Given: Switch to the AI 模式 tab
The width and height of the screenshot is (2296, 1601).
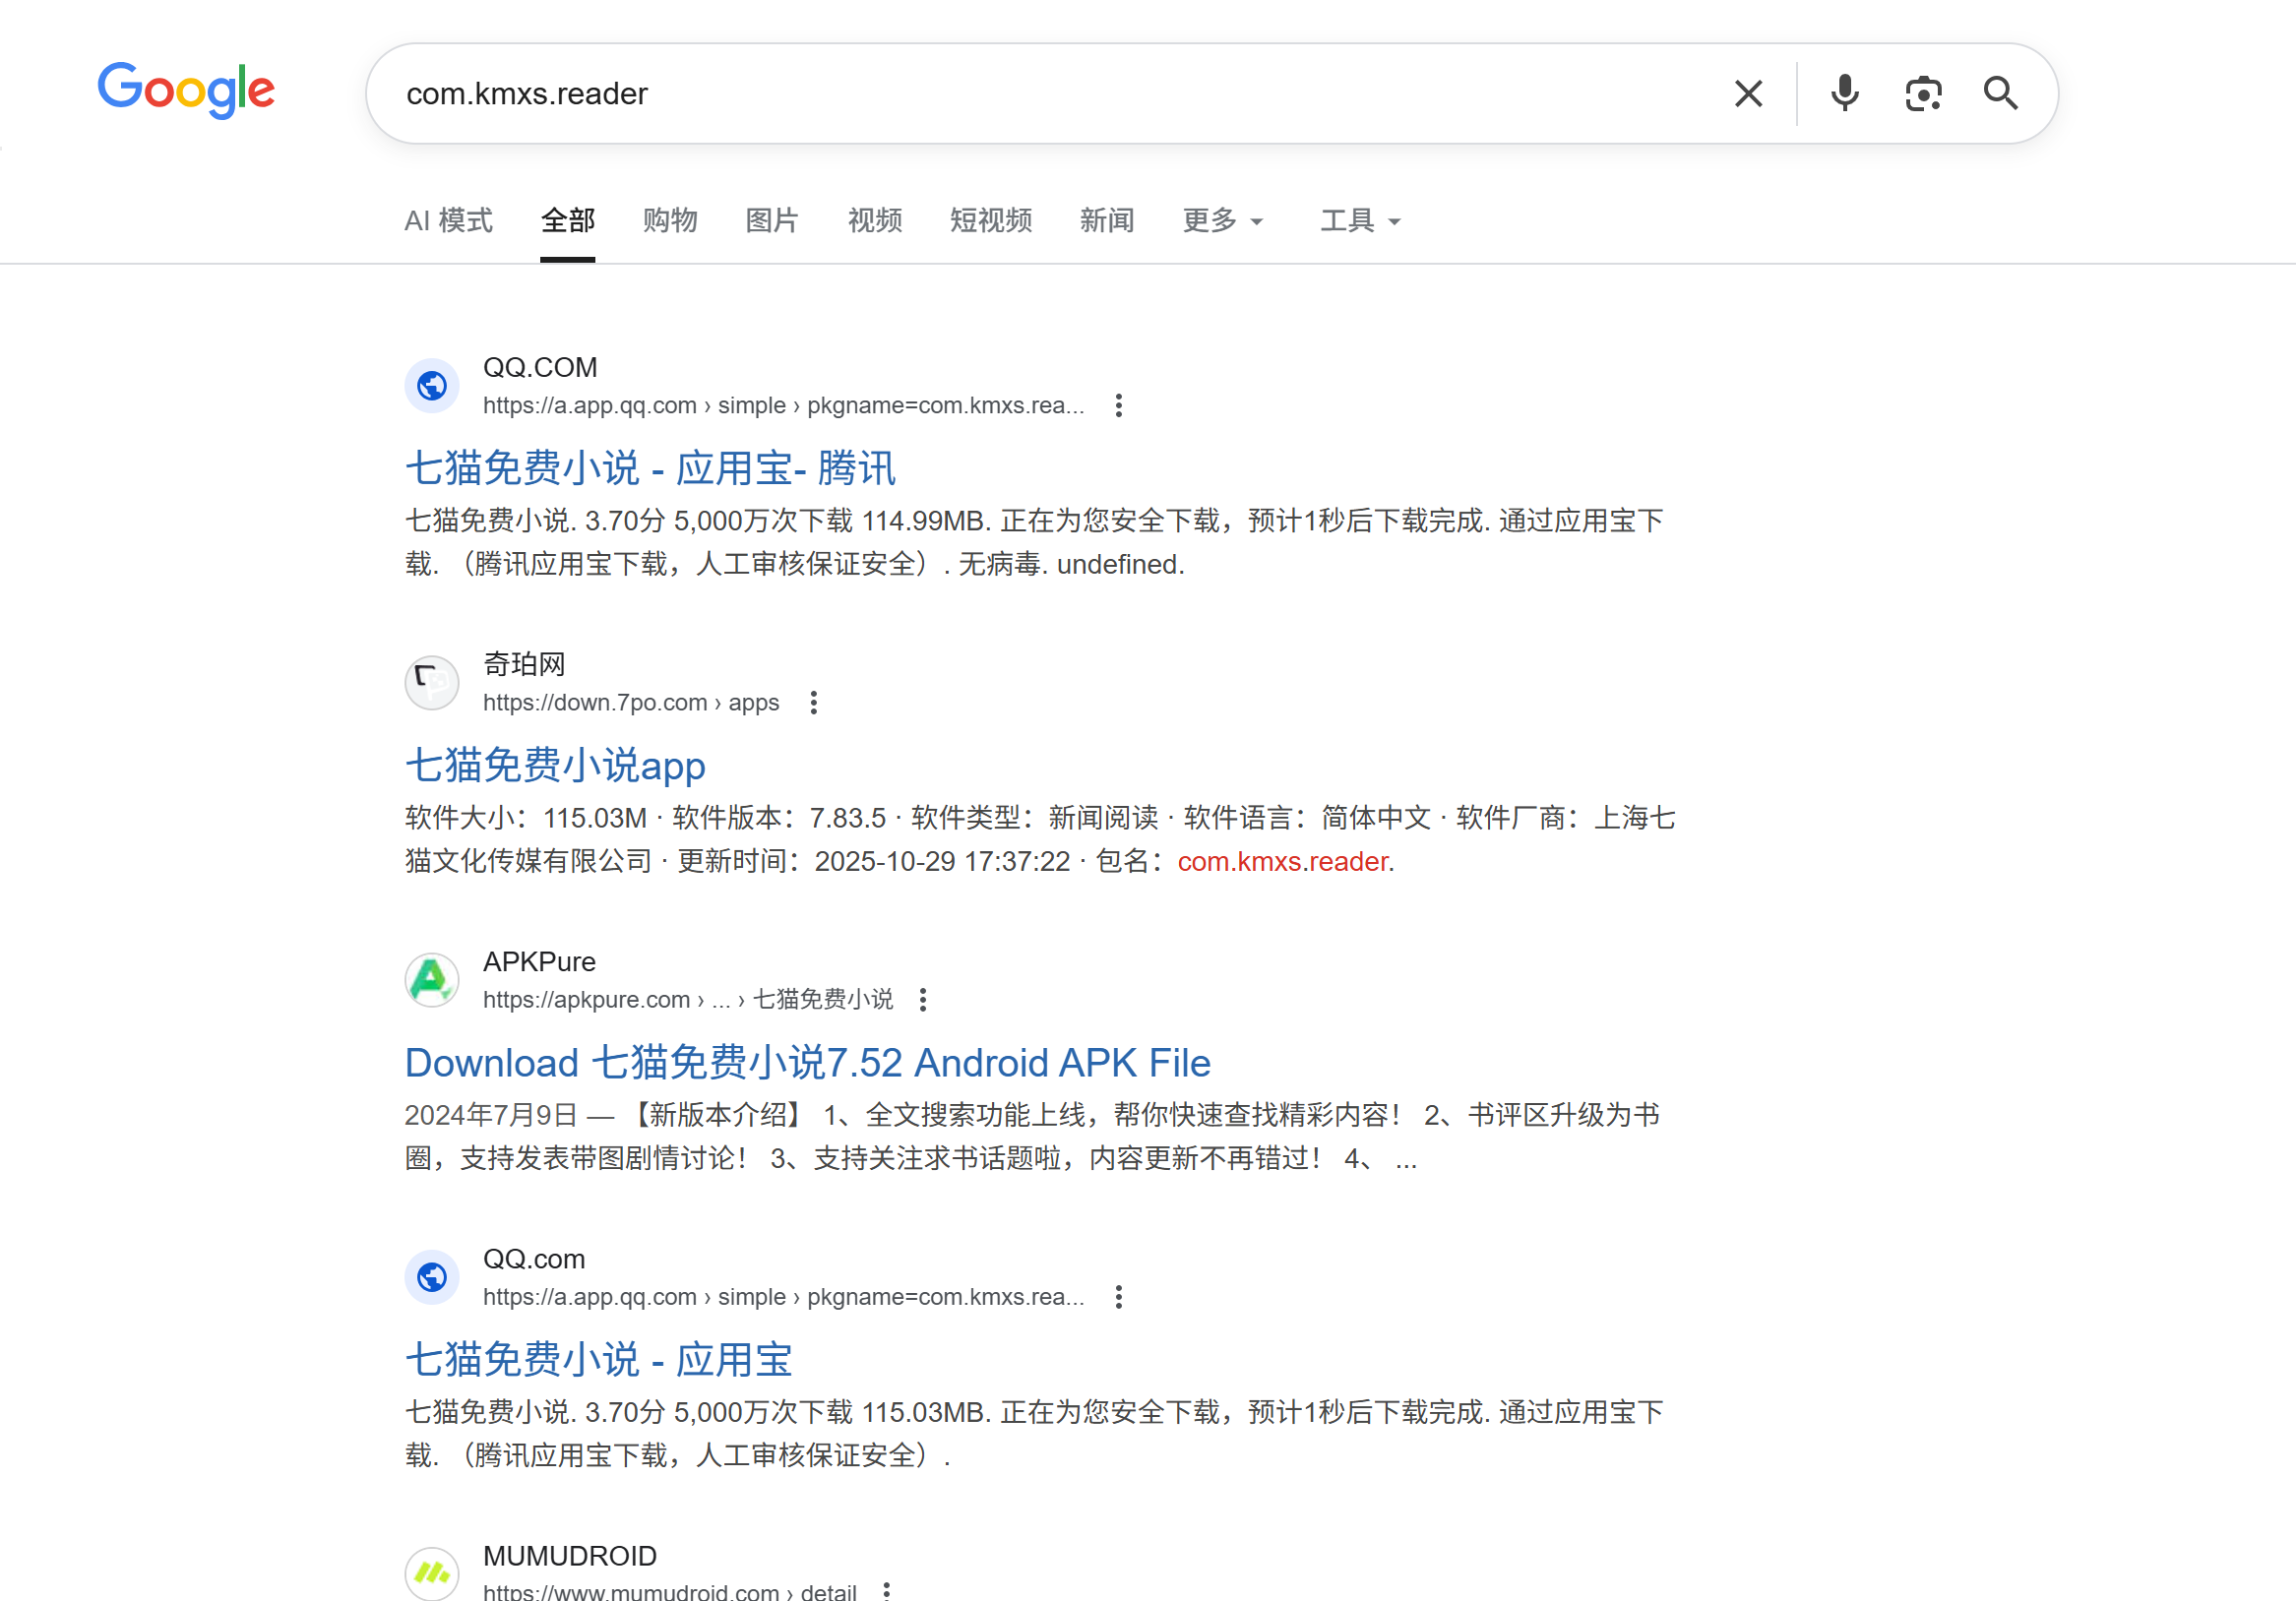Looking at the screenshot, I should [448, 220].
